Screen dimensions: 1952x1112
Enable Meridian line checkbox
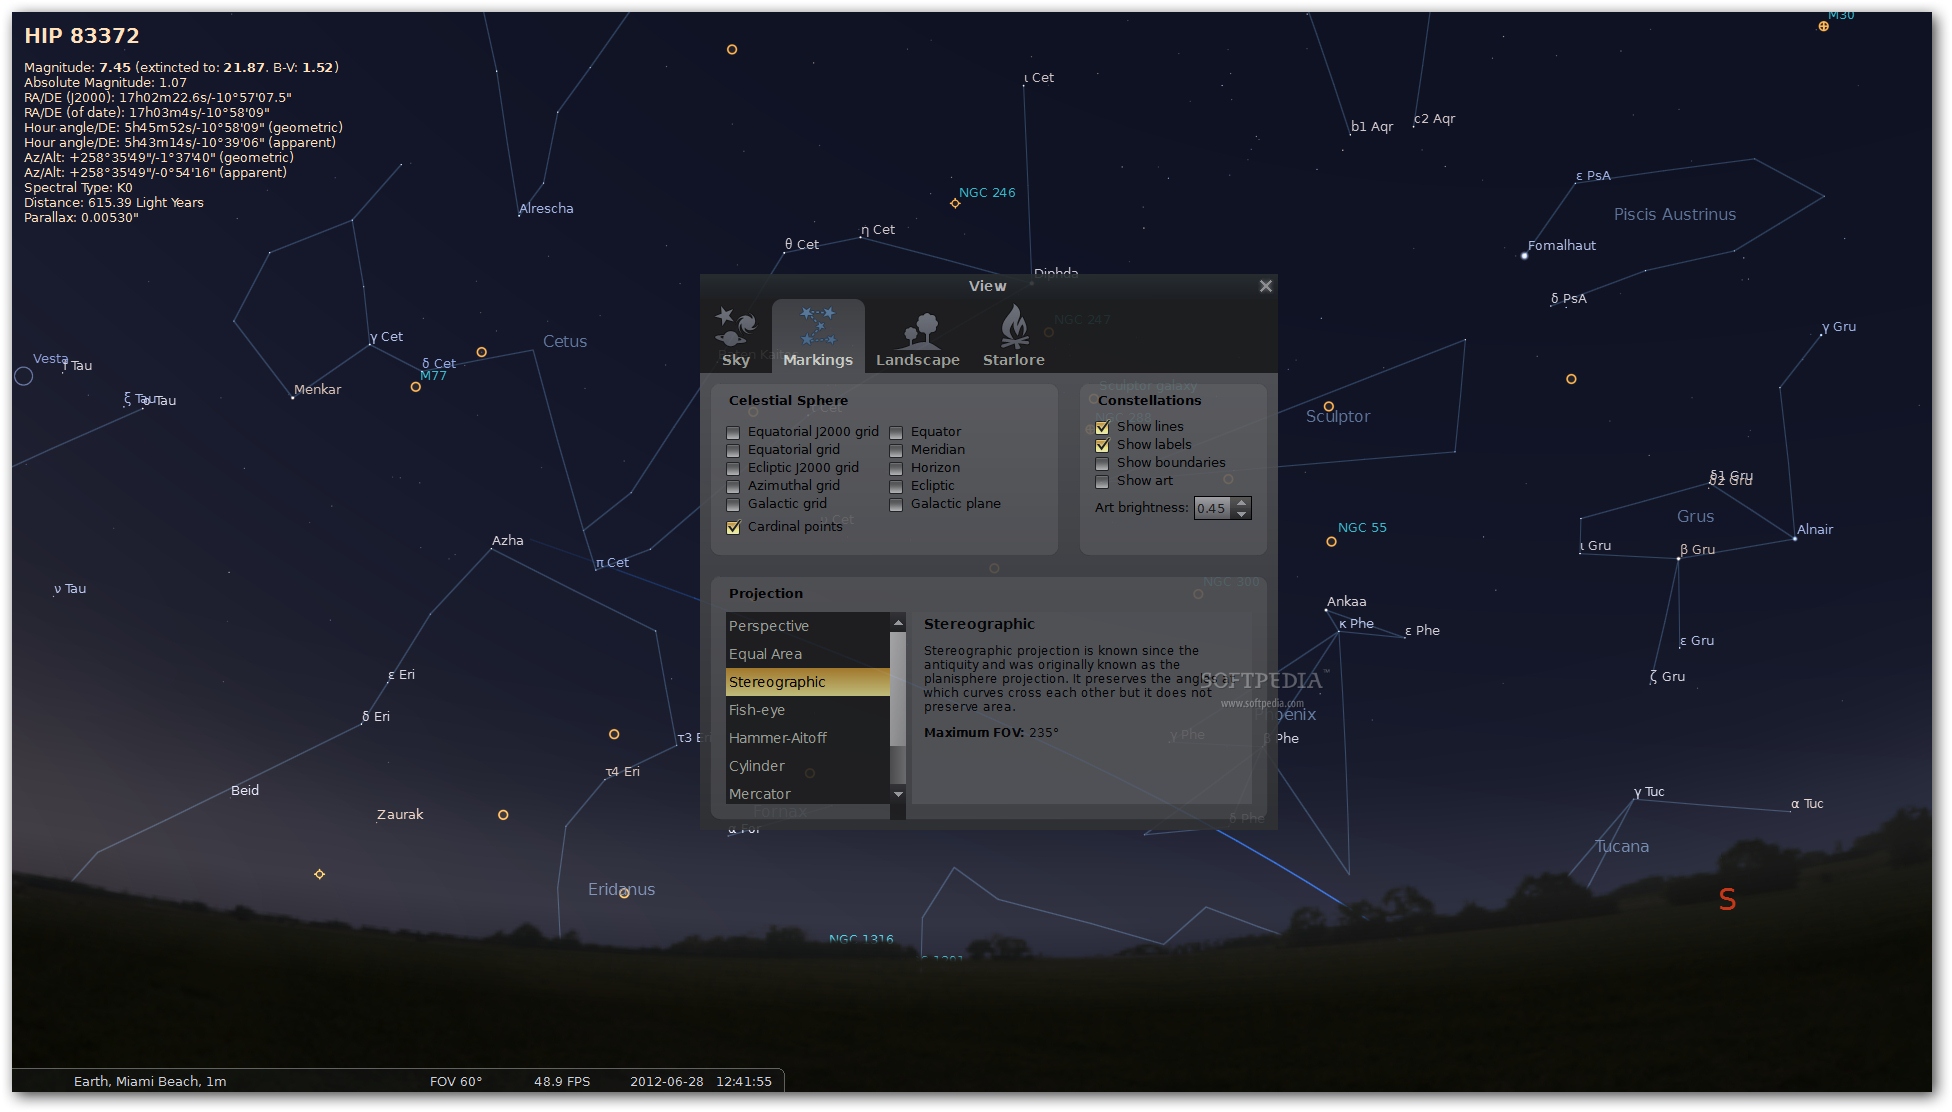tap(896, 451)
